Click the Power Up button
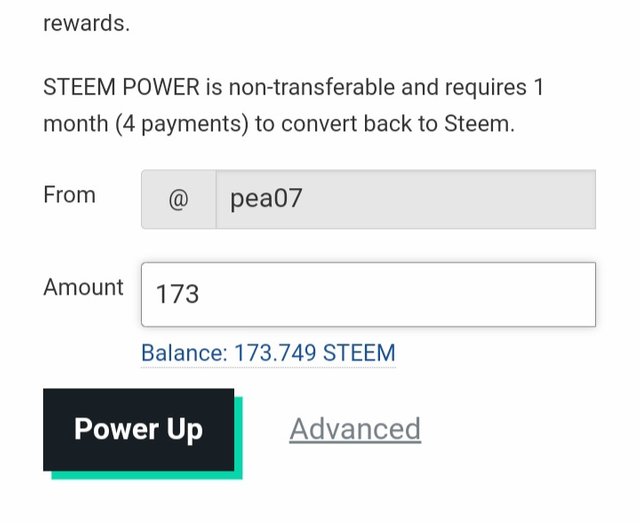This screenshot has height=523, width=640. tap(138, 430)
